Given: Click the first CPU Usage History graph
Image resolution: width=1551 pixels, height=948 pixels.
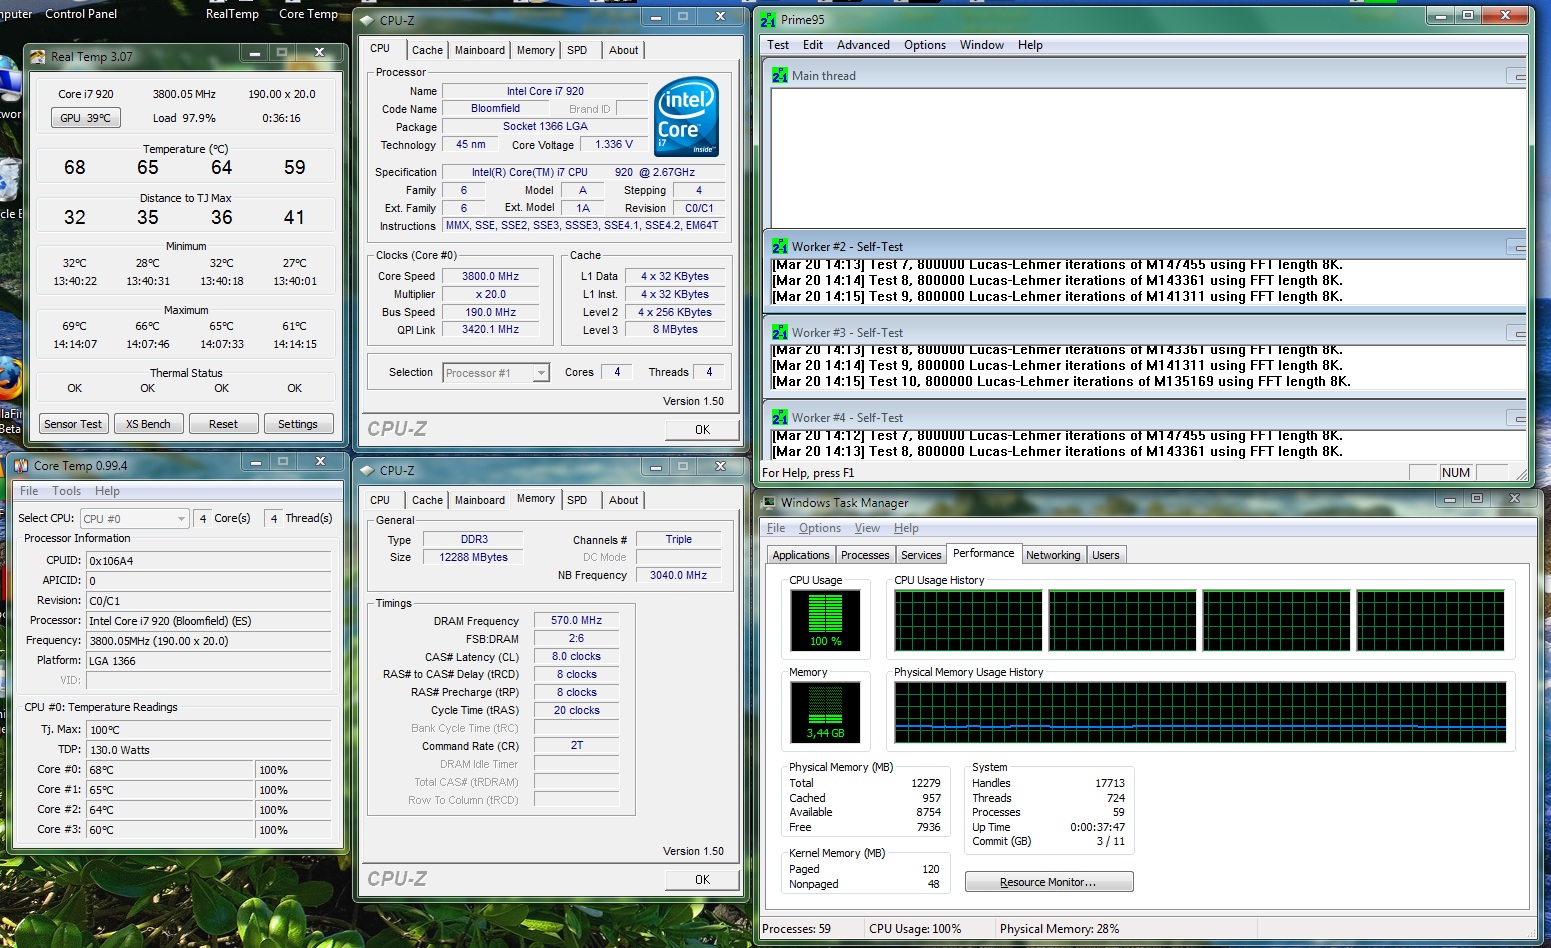Looking at the screenshot, I should 968,621.
